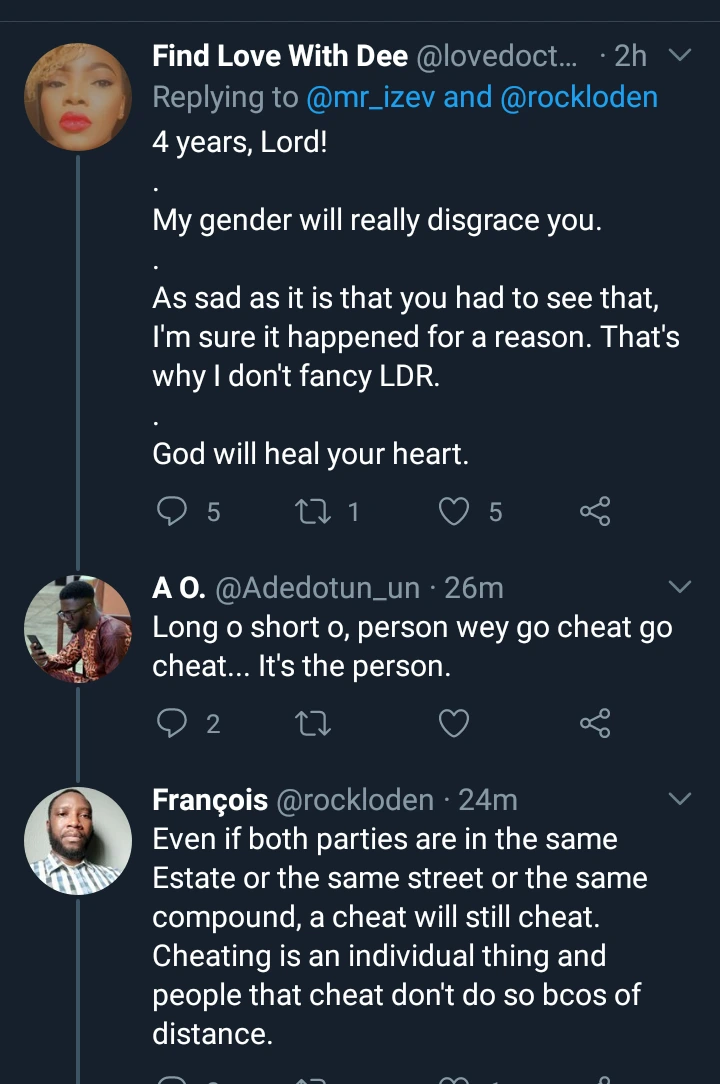Image resolution: width=720 pixels, height=1084 pixels.
Task: Like A O.'s tweet about cheating
Action: tap(455, 722)
